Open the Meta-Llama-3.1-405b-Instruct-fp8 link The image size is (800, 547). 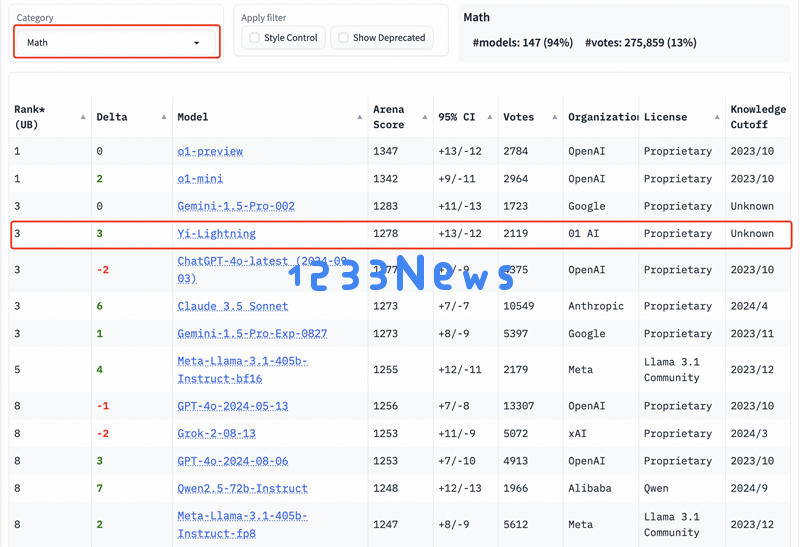242,525
